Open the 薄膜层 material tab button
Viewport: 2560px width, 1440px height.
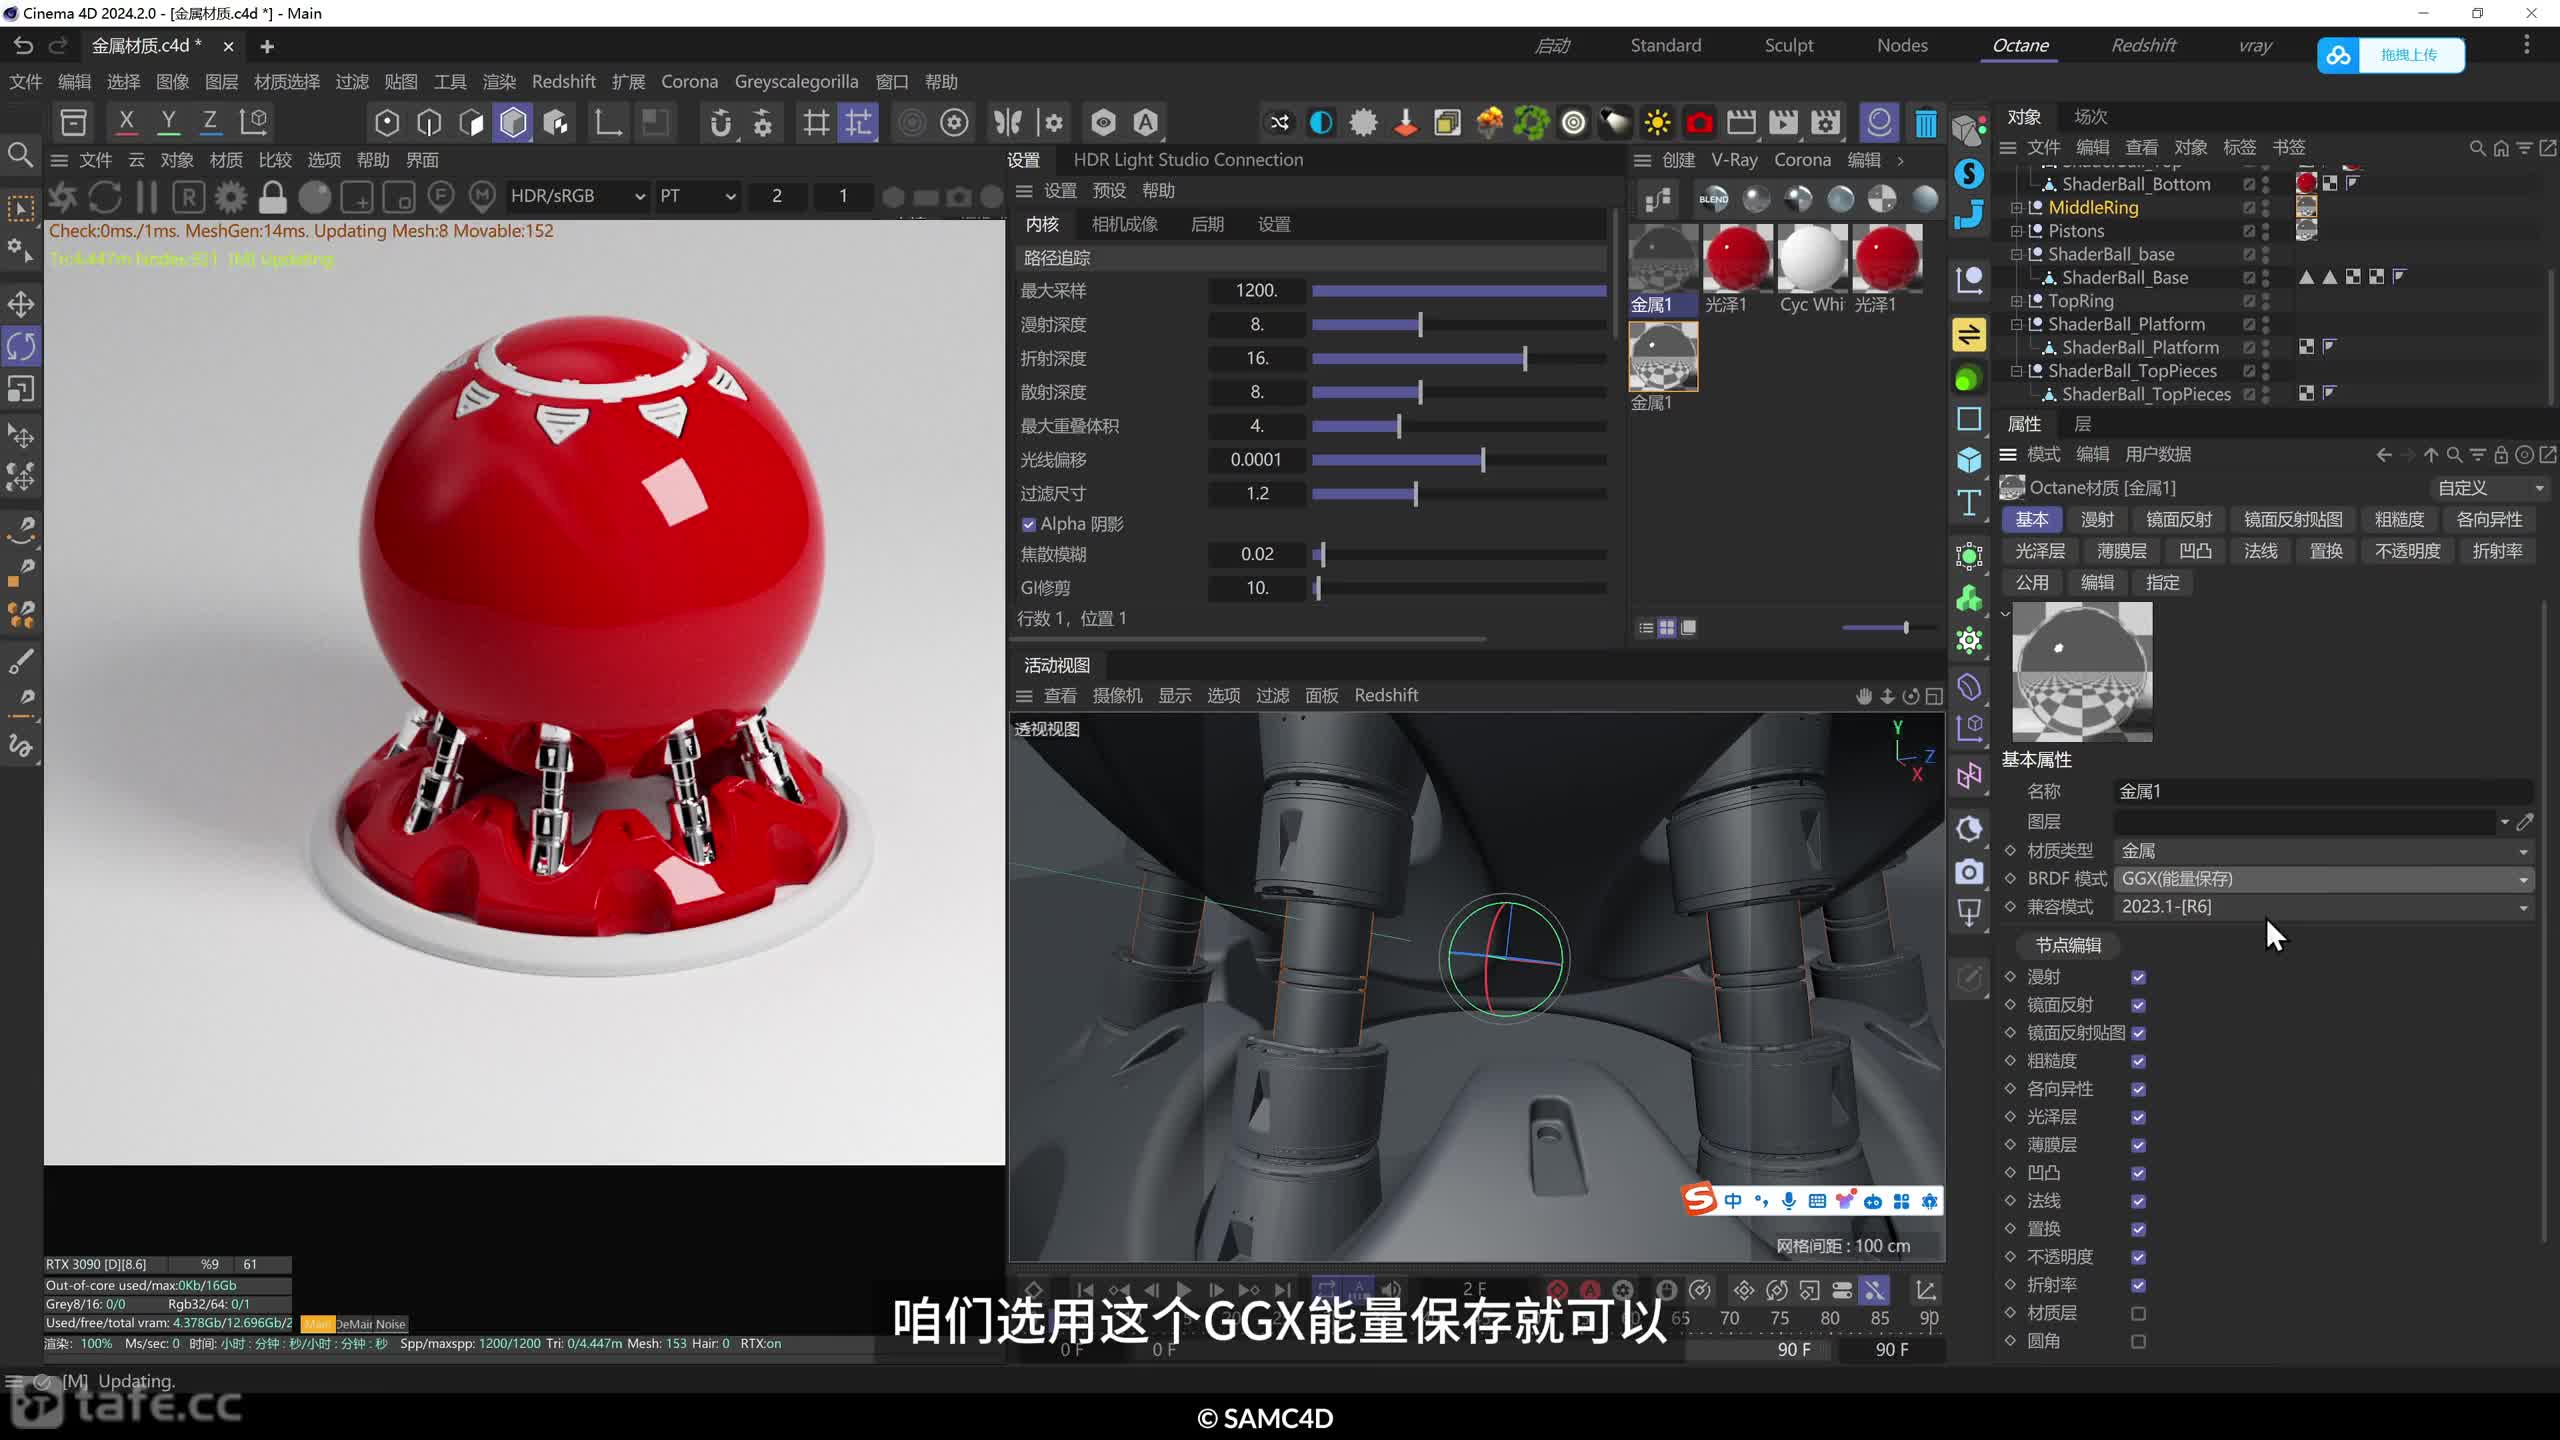(x=2121, y=551)
